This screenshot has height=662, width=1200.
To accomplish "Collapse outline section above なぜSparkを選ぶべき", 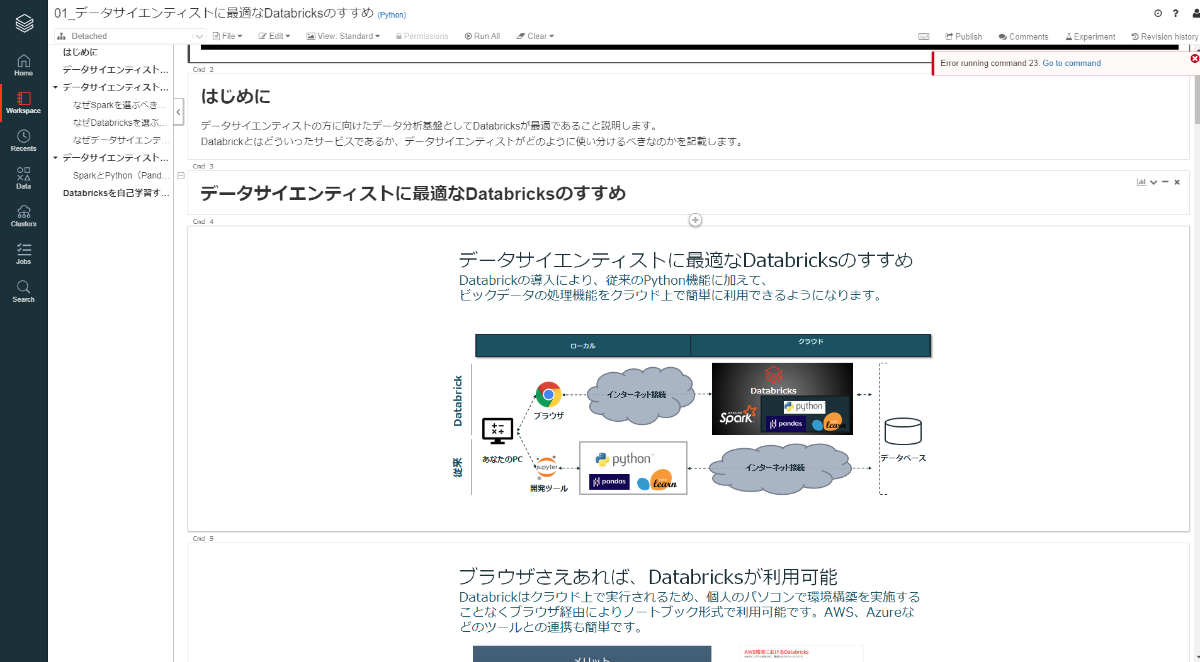I will (x=56, y=87).
